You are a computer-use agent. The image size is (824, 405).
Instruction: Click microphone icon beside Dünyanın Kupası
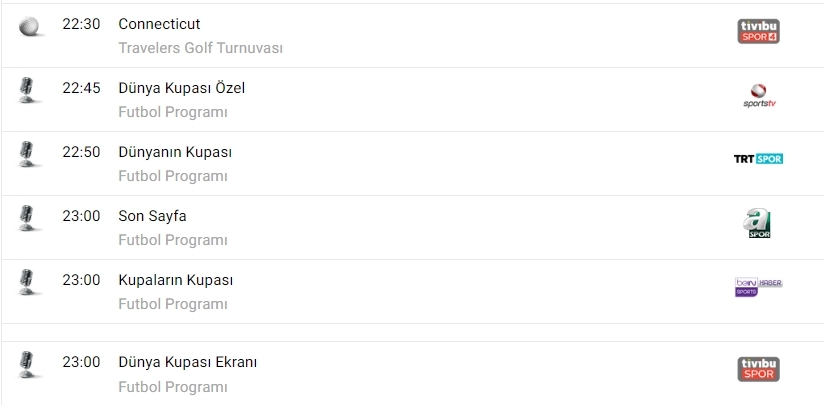(28, 154)
